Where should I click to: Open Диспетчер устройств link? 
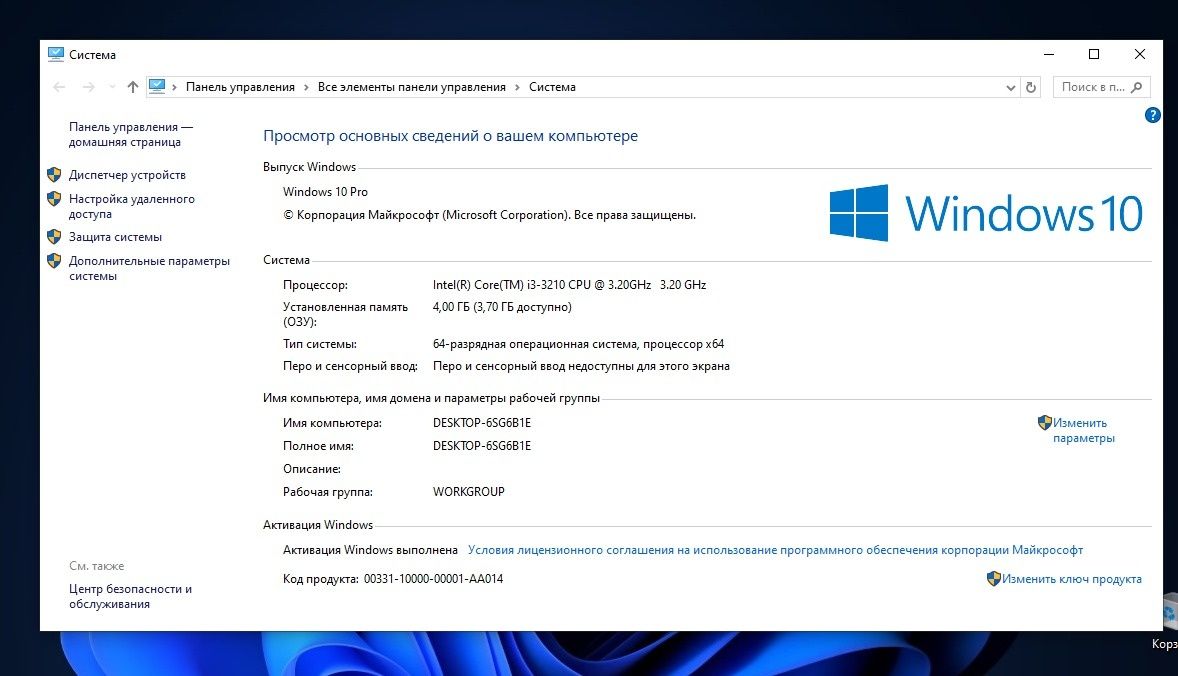[127, 175]
